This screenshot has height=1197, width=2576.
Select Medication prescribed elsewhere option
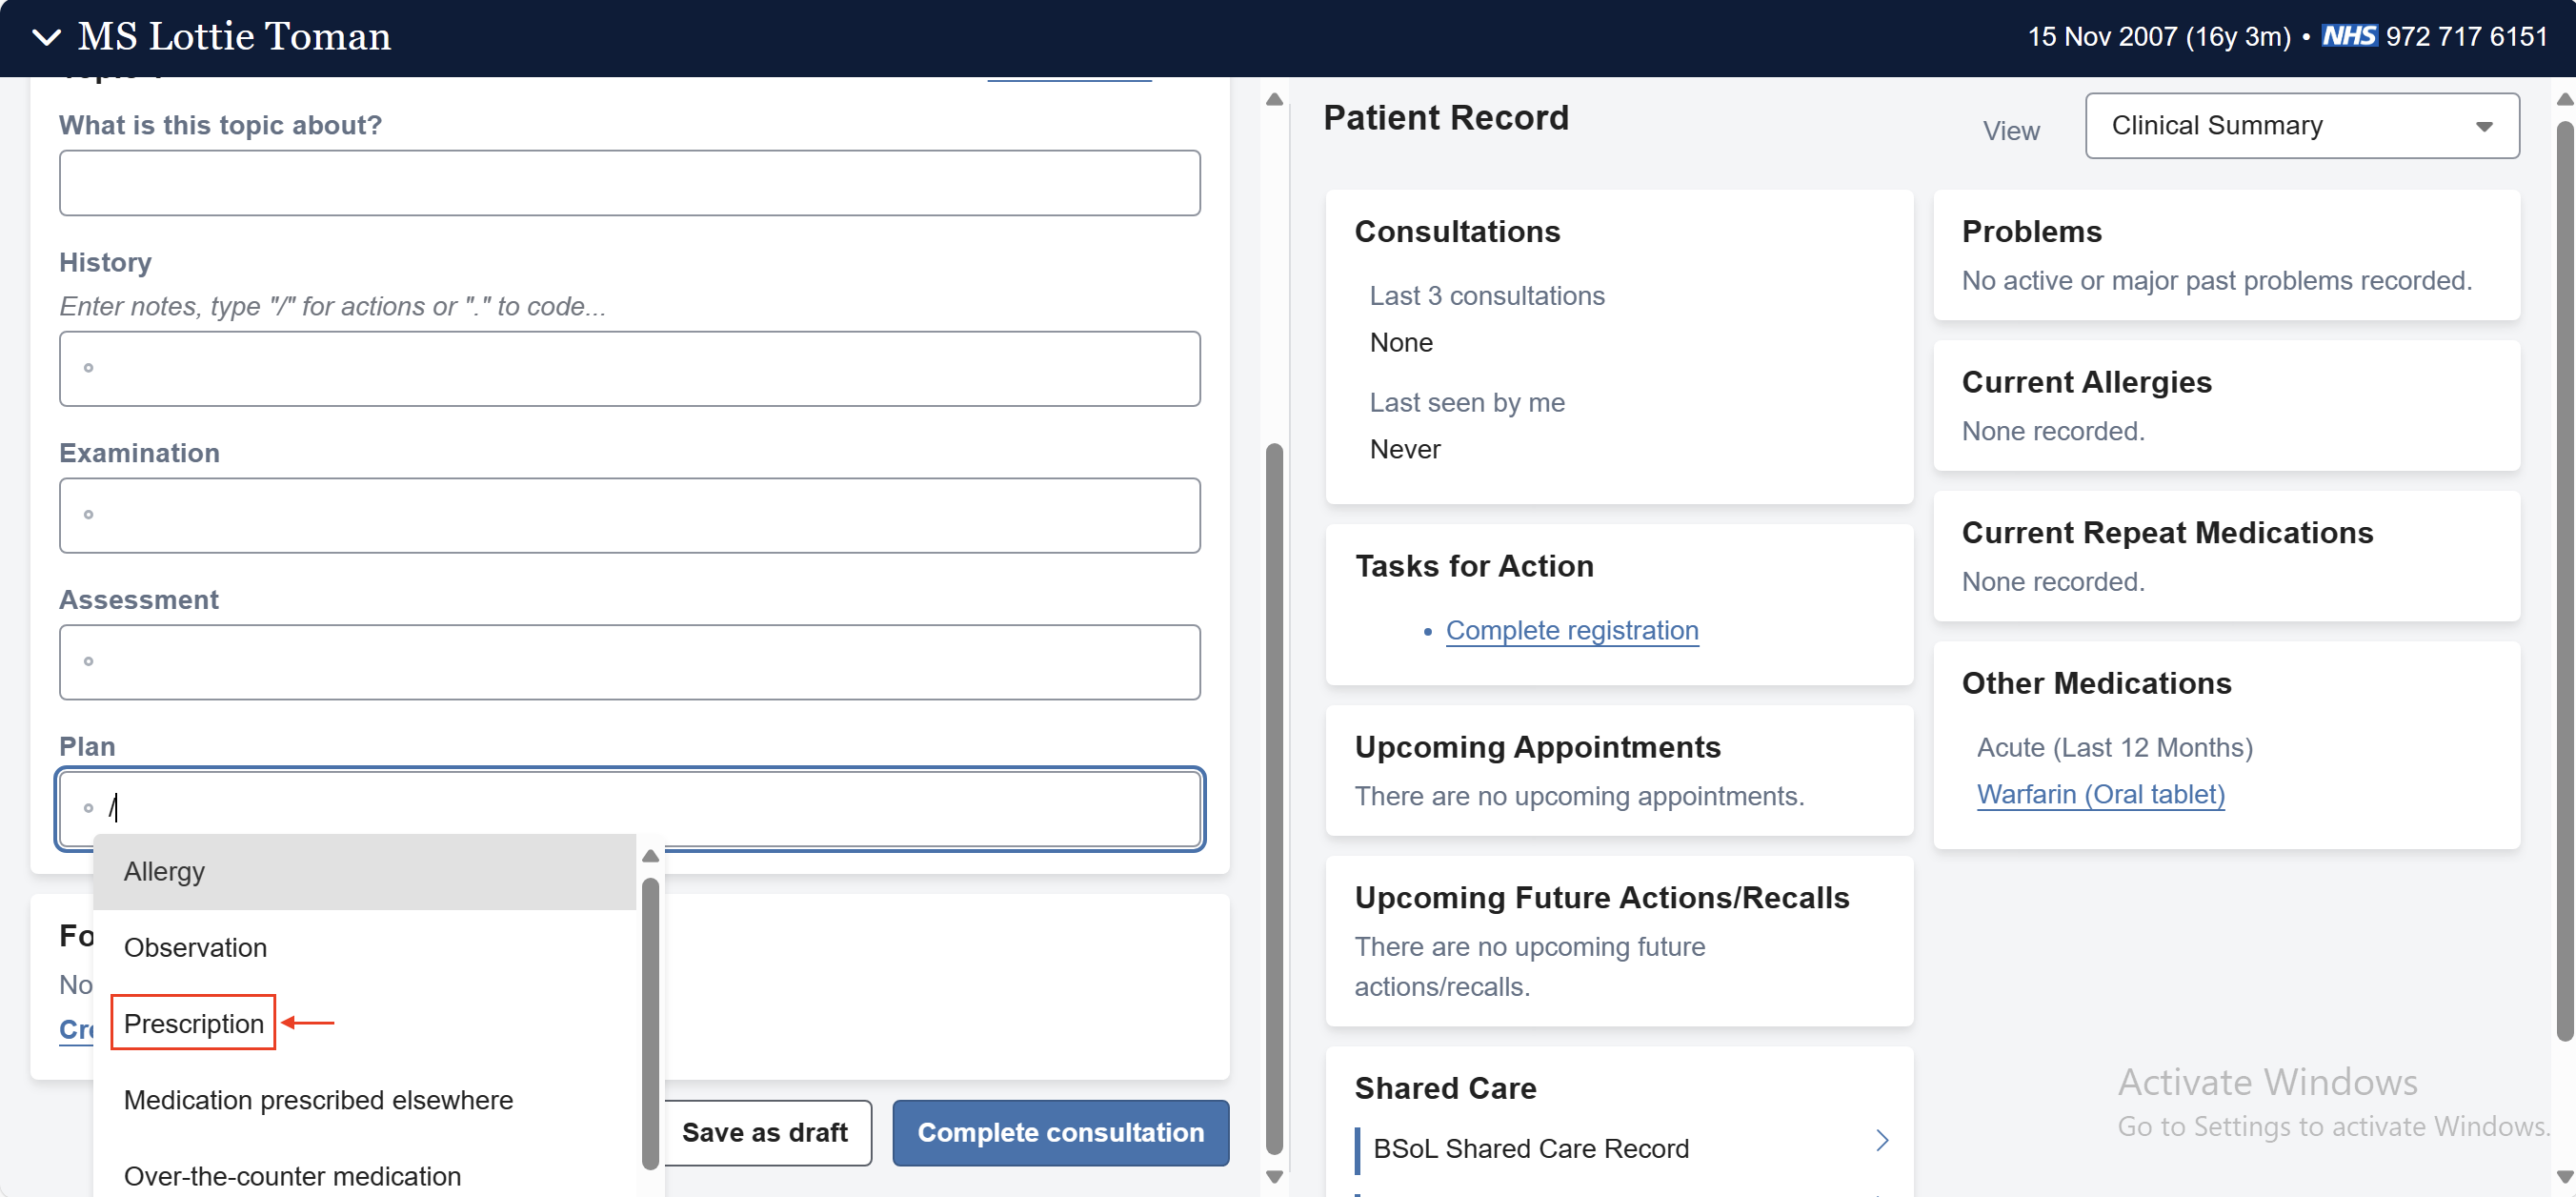tap(318, 1099)
